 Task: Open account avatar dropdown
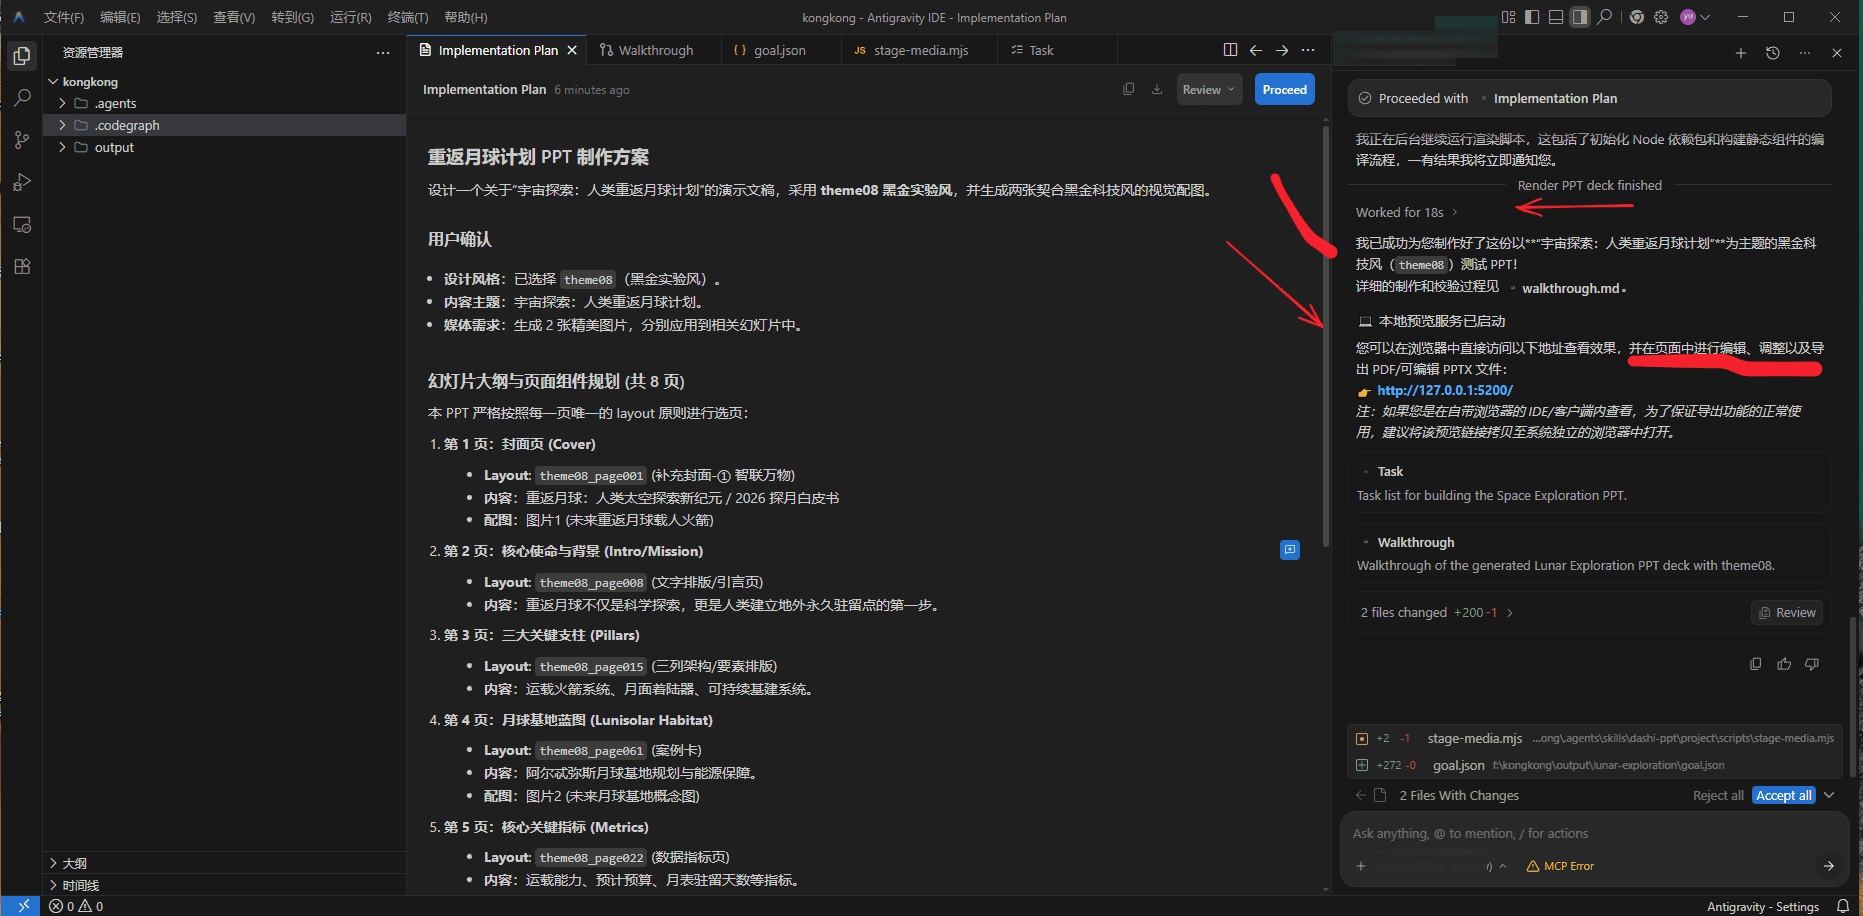[1695, 17]
